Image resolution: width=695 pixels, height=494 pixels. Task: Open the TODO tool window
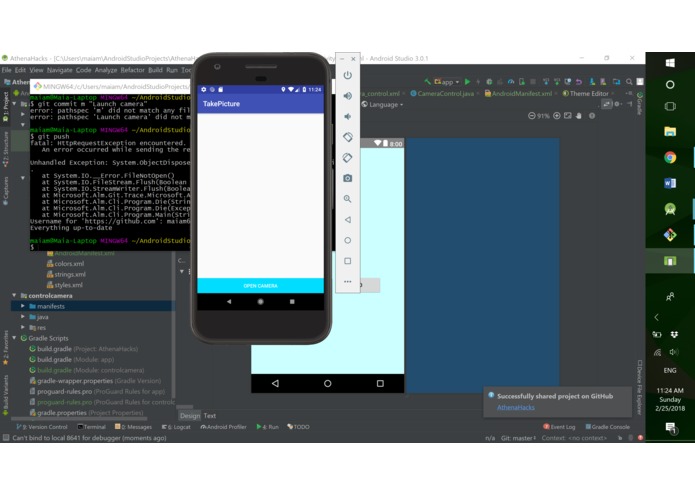coord(298,427)
